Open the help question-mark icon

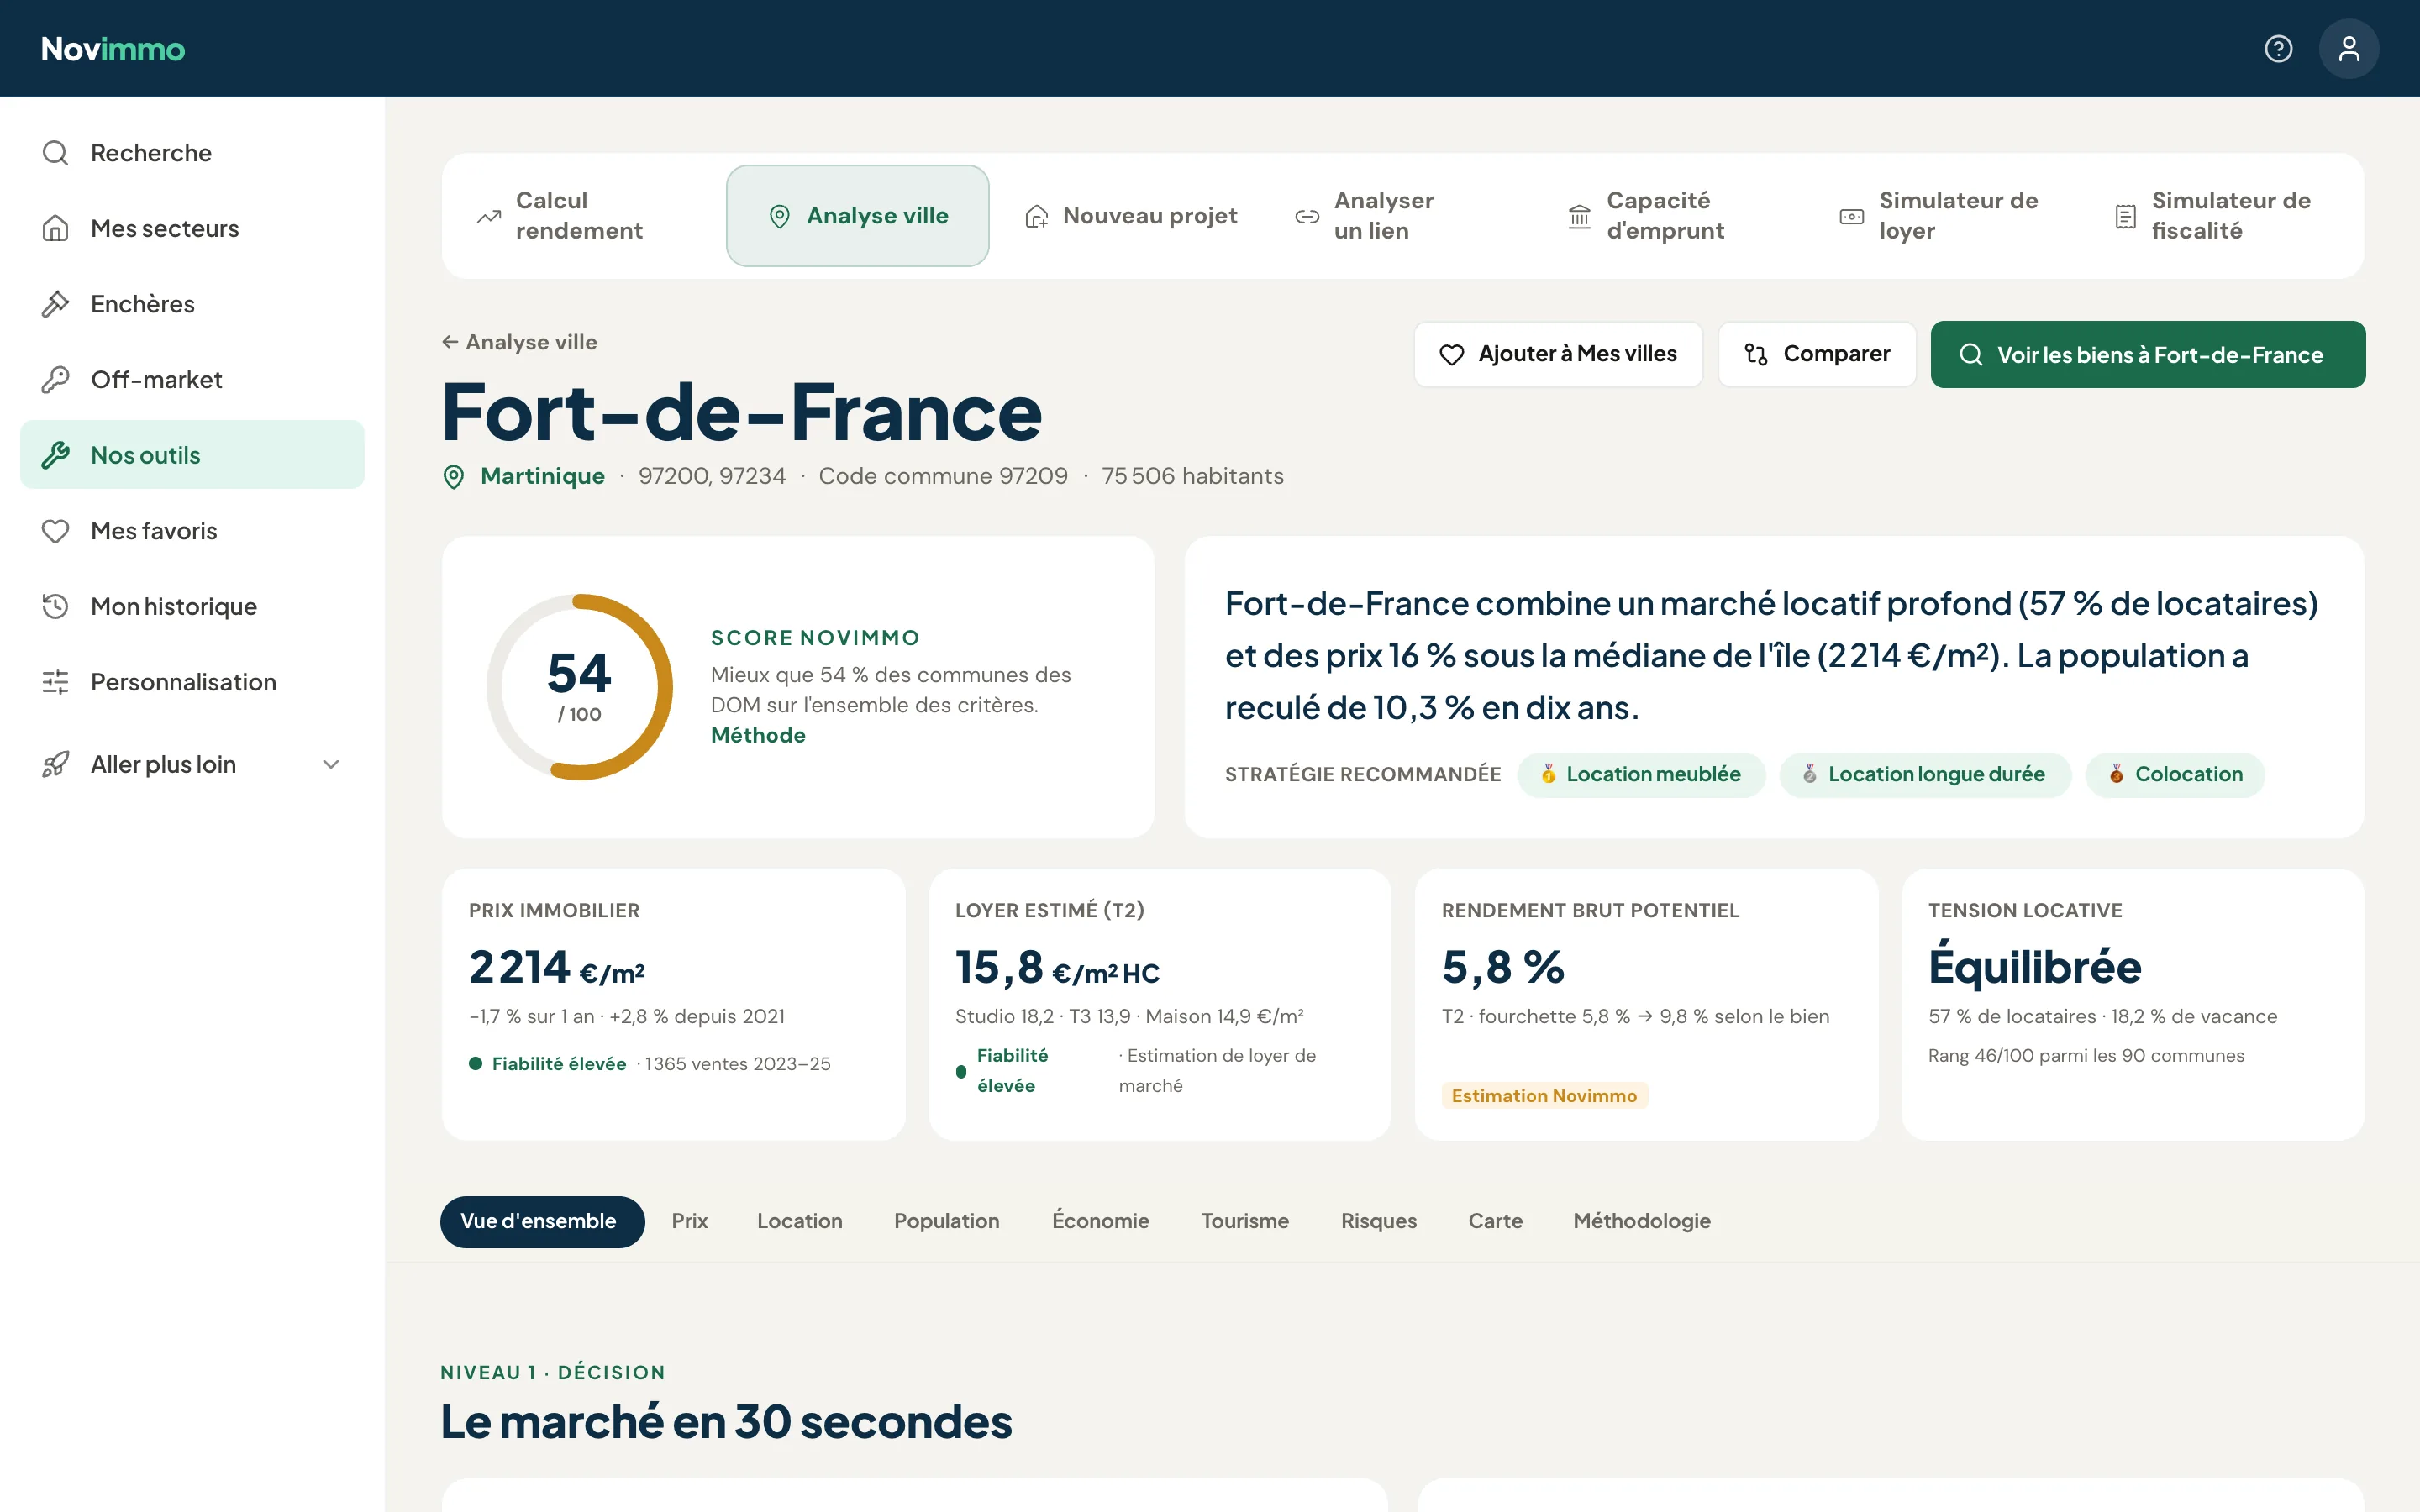pos(2278,49)
